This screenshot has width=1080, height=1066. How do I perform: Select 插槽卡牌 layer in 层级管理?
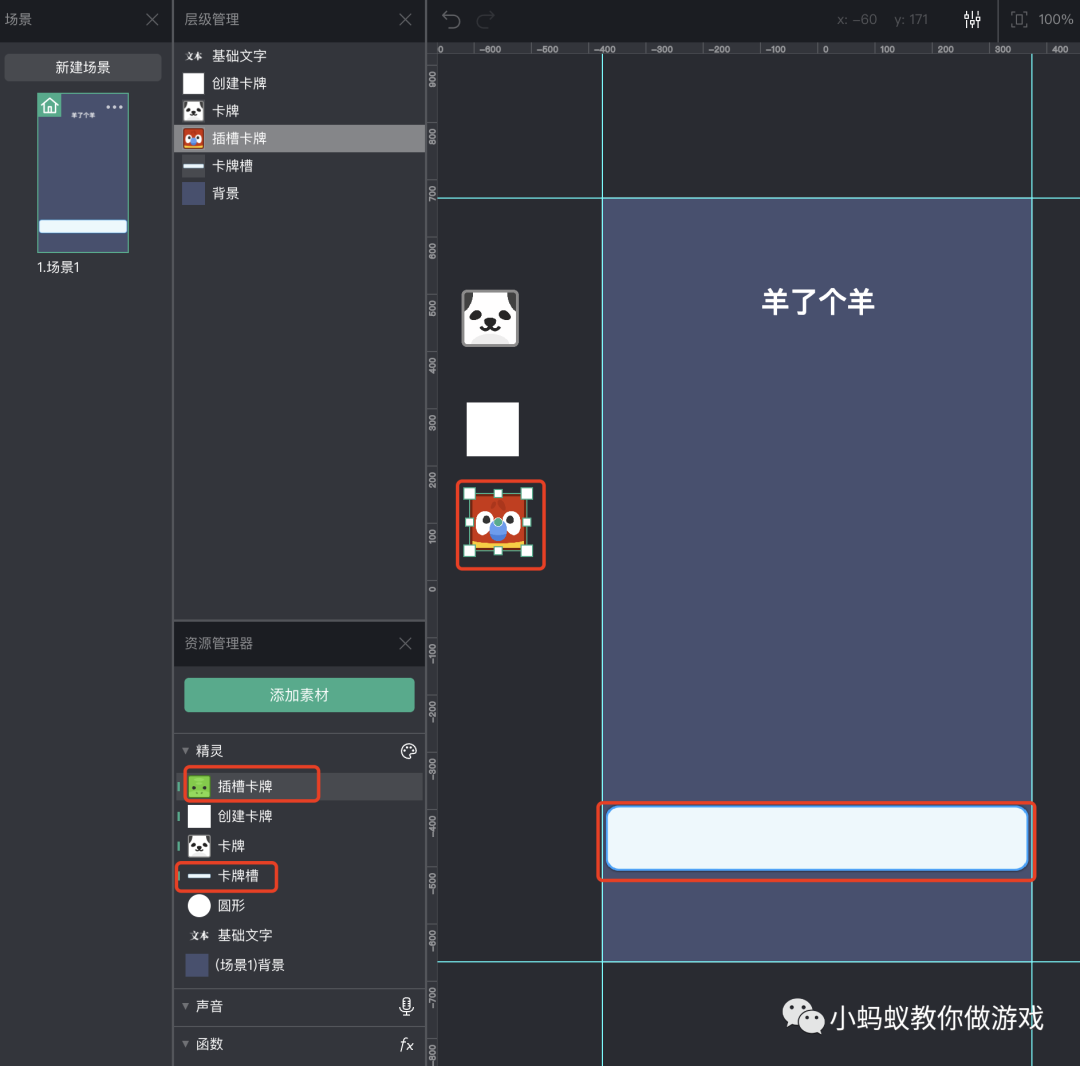(299, 138)
